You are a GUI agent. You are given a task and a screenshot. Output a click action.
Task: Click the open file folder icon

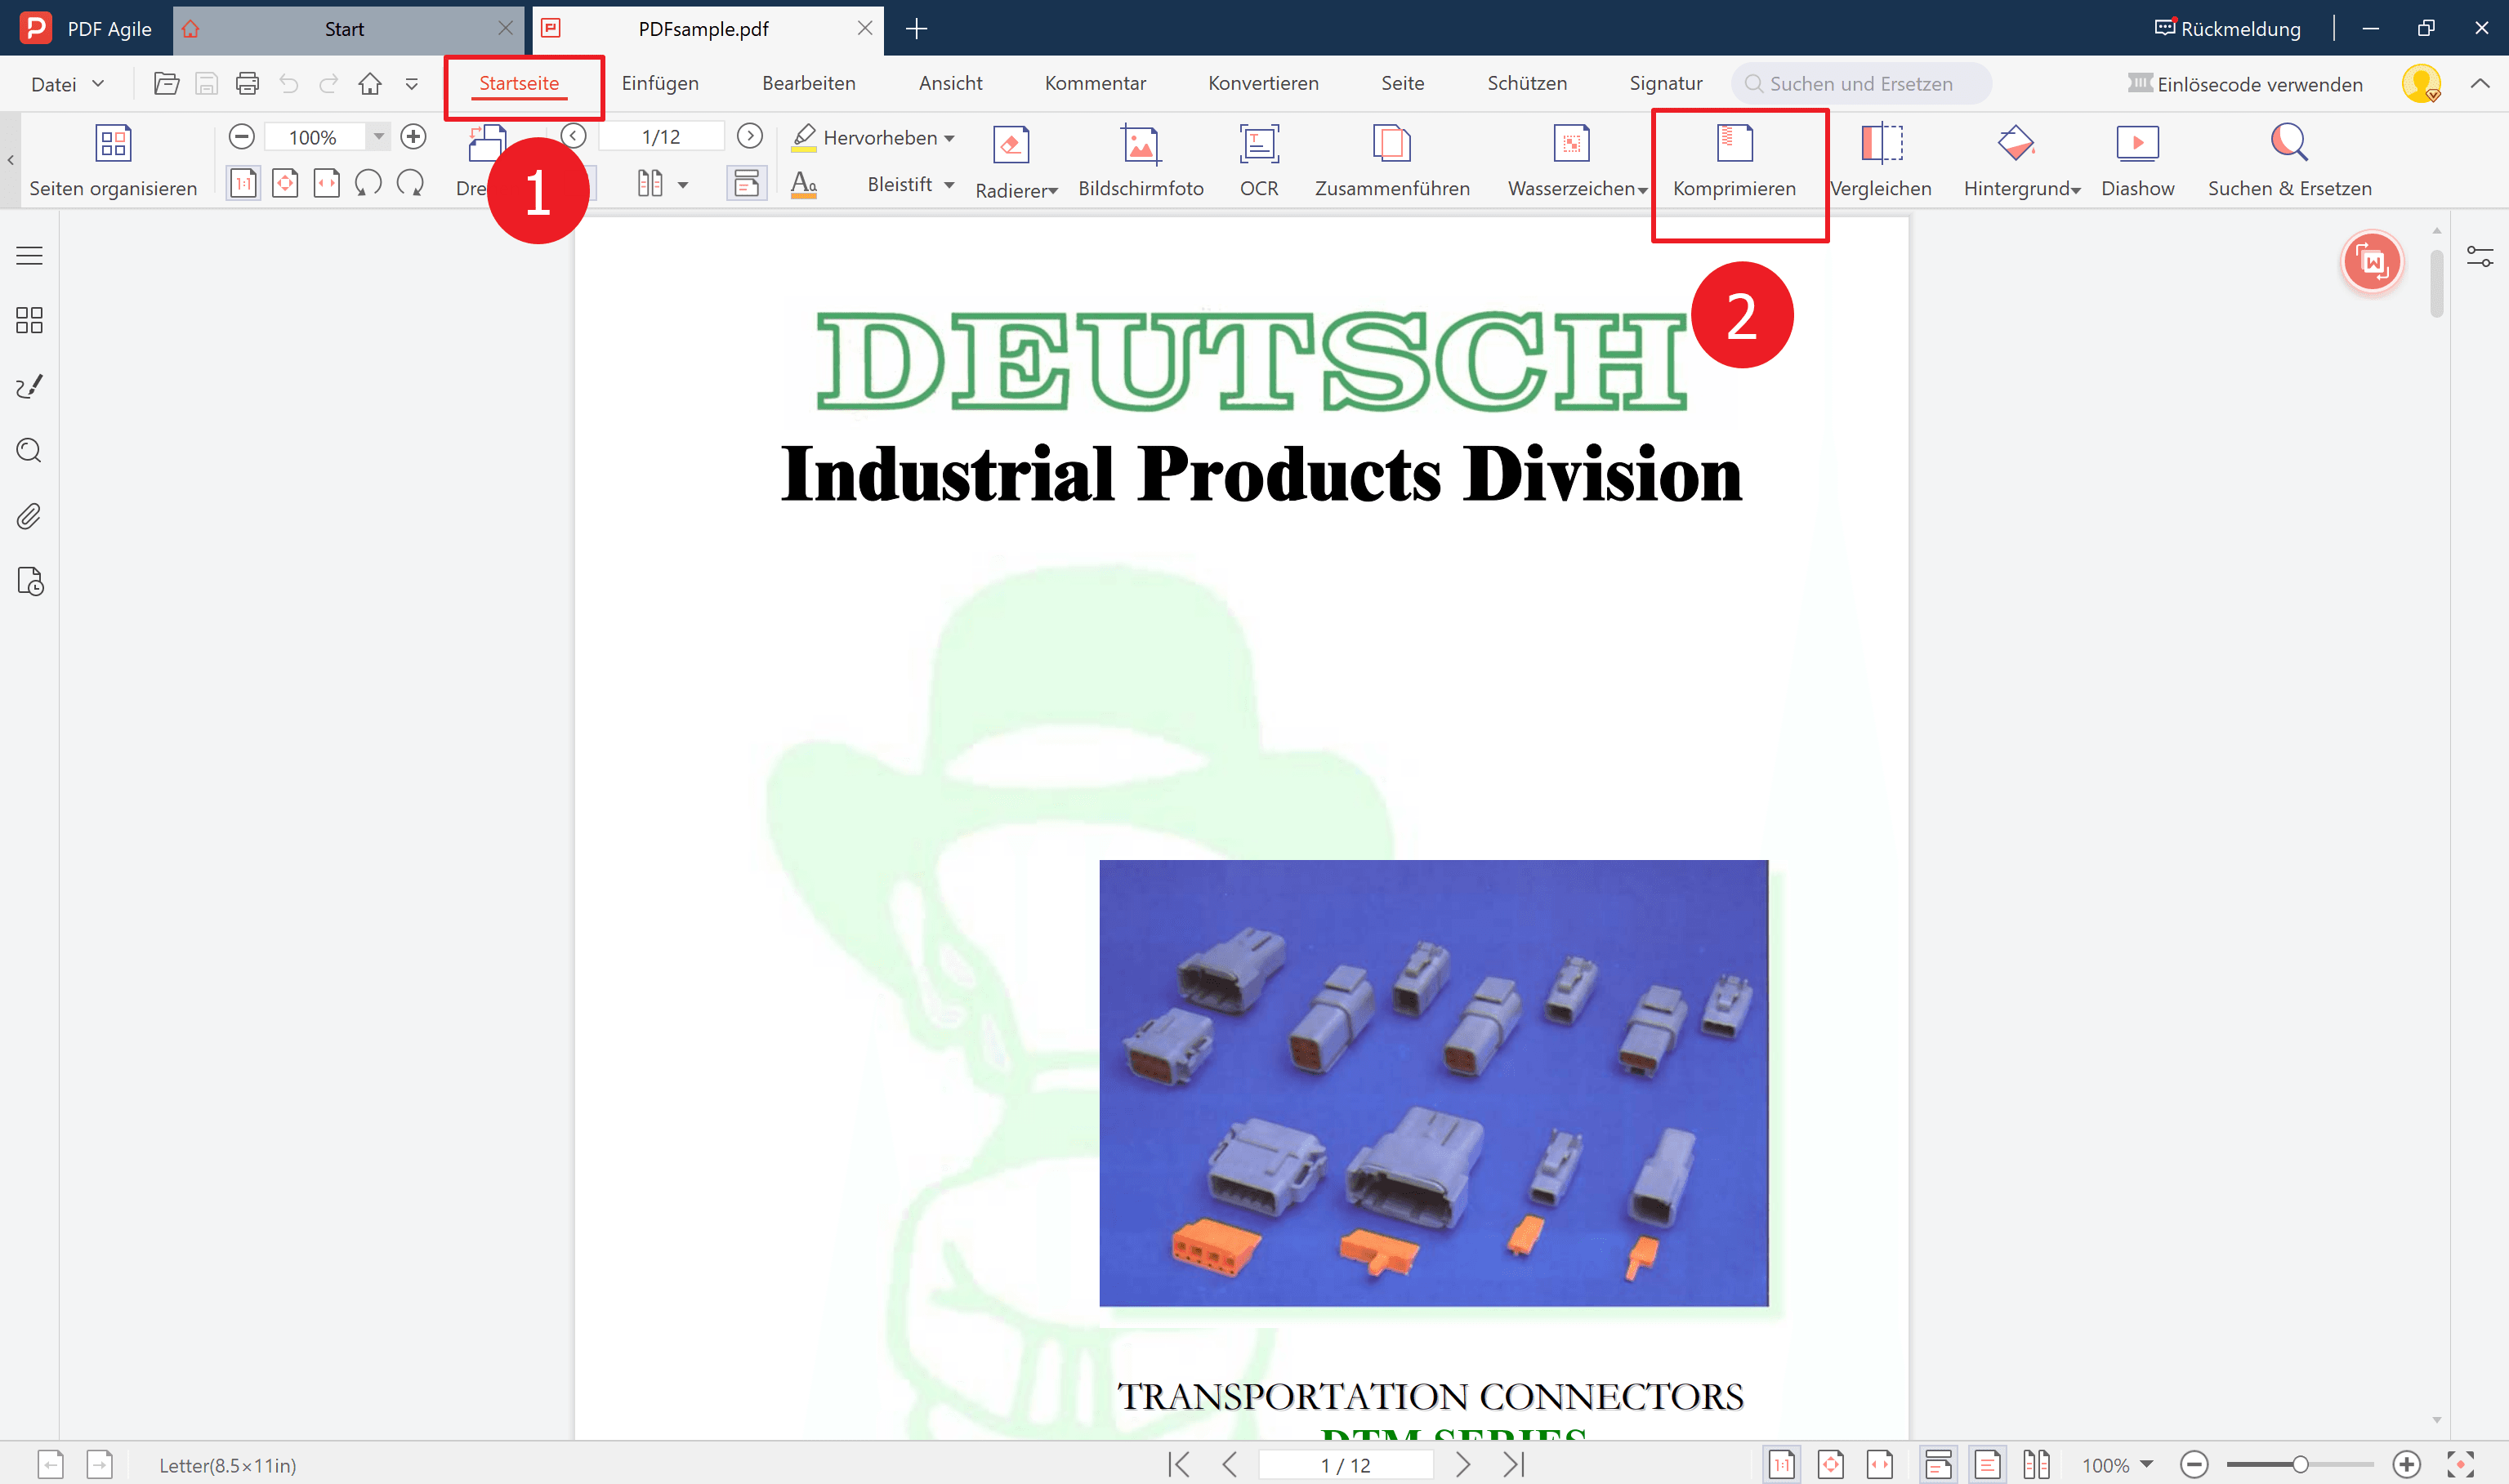pyautogui.click(x=166, y=84)
